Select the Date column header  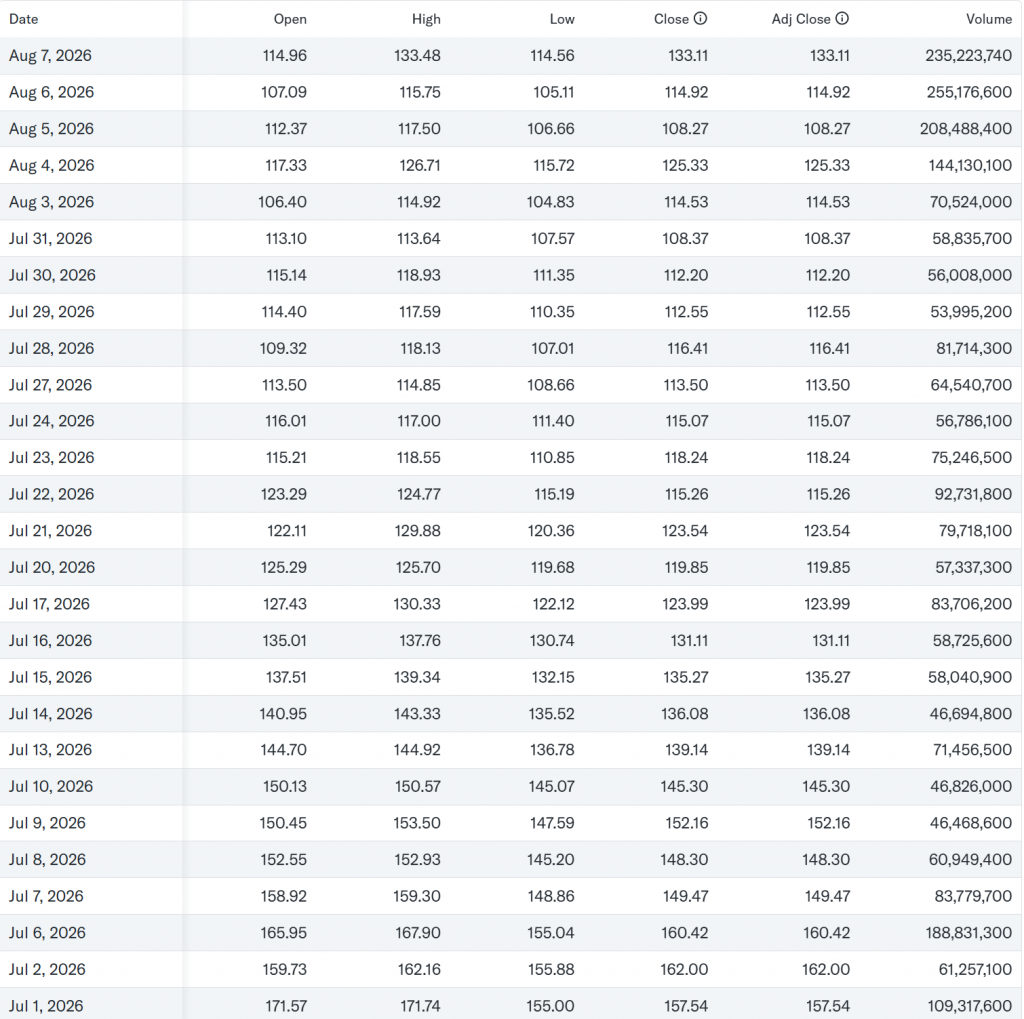[x=24, y=19]
